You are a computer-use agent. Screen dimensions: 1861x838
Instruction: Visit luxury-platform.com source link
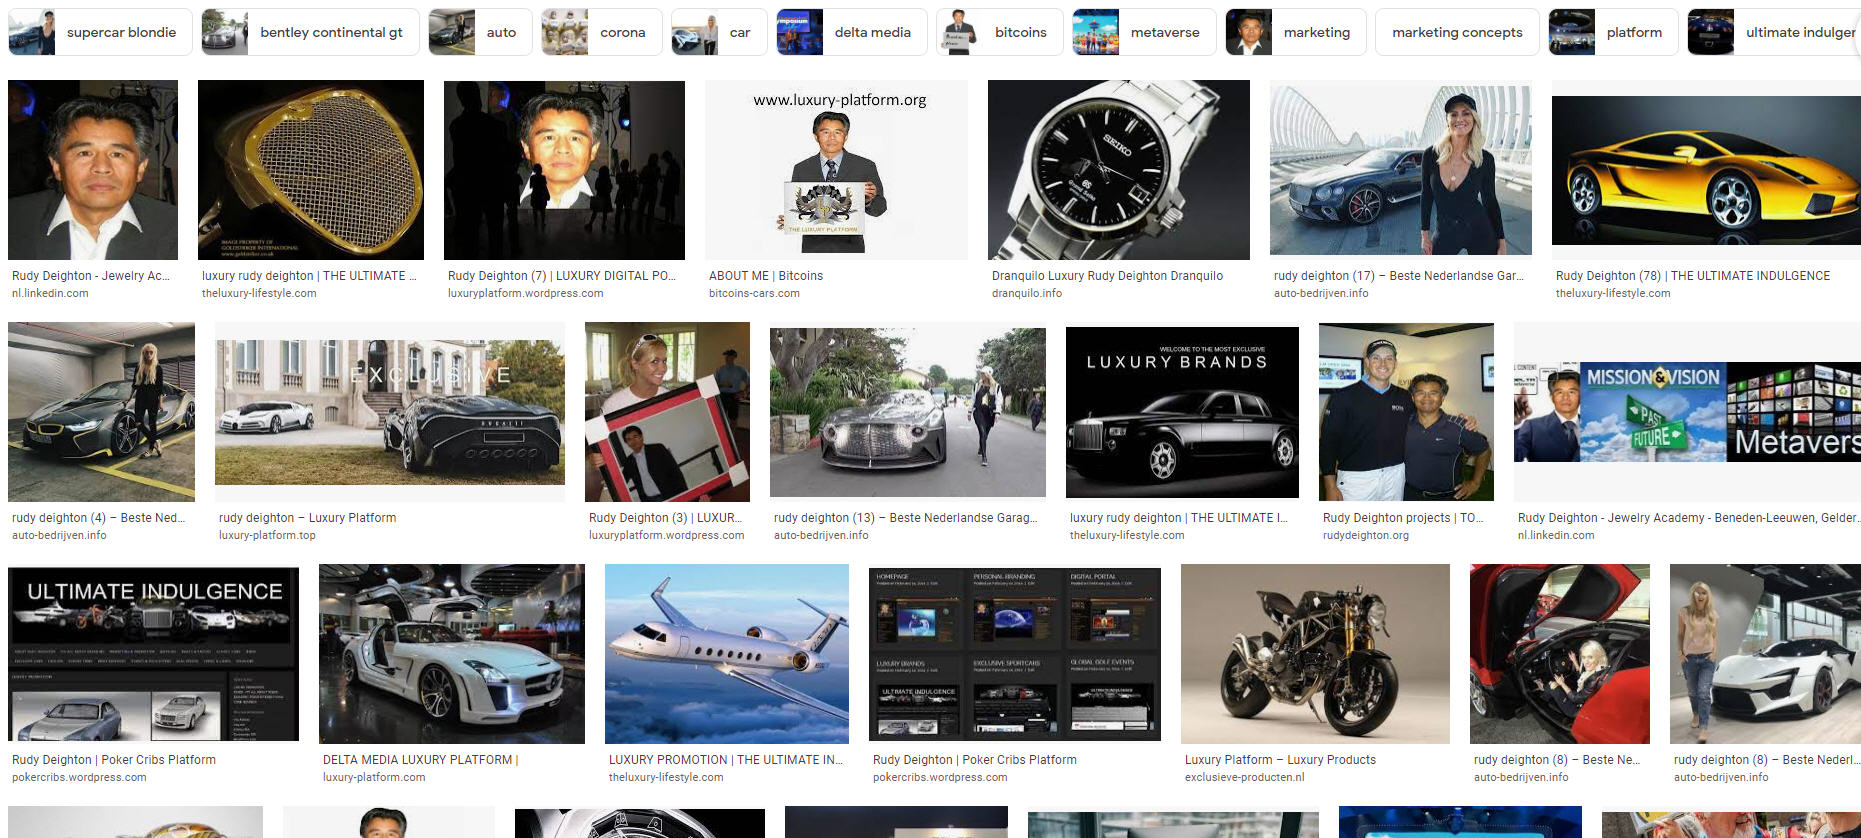click(x=374, y=778)
